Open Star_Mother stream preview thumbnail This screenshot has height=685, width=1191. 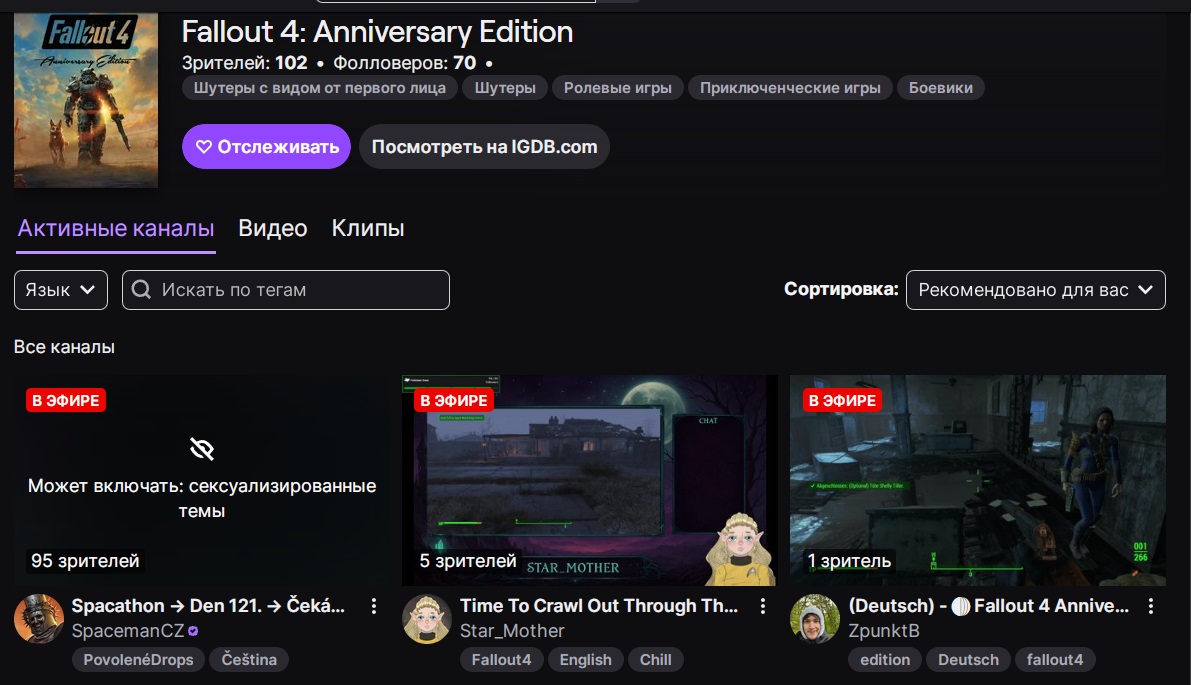[589, 480]
